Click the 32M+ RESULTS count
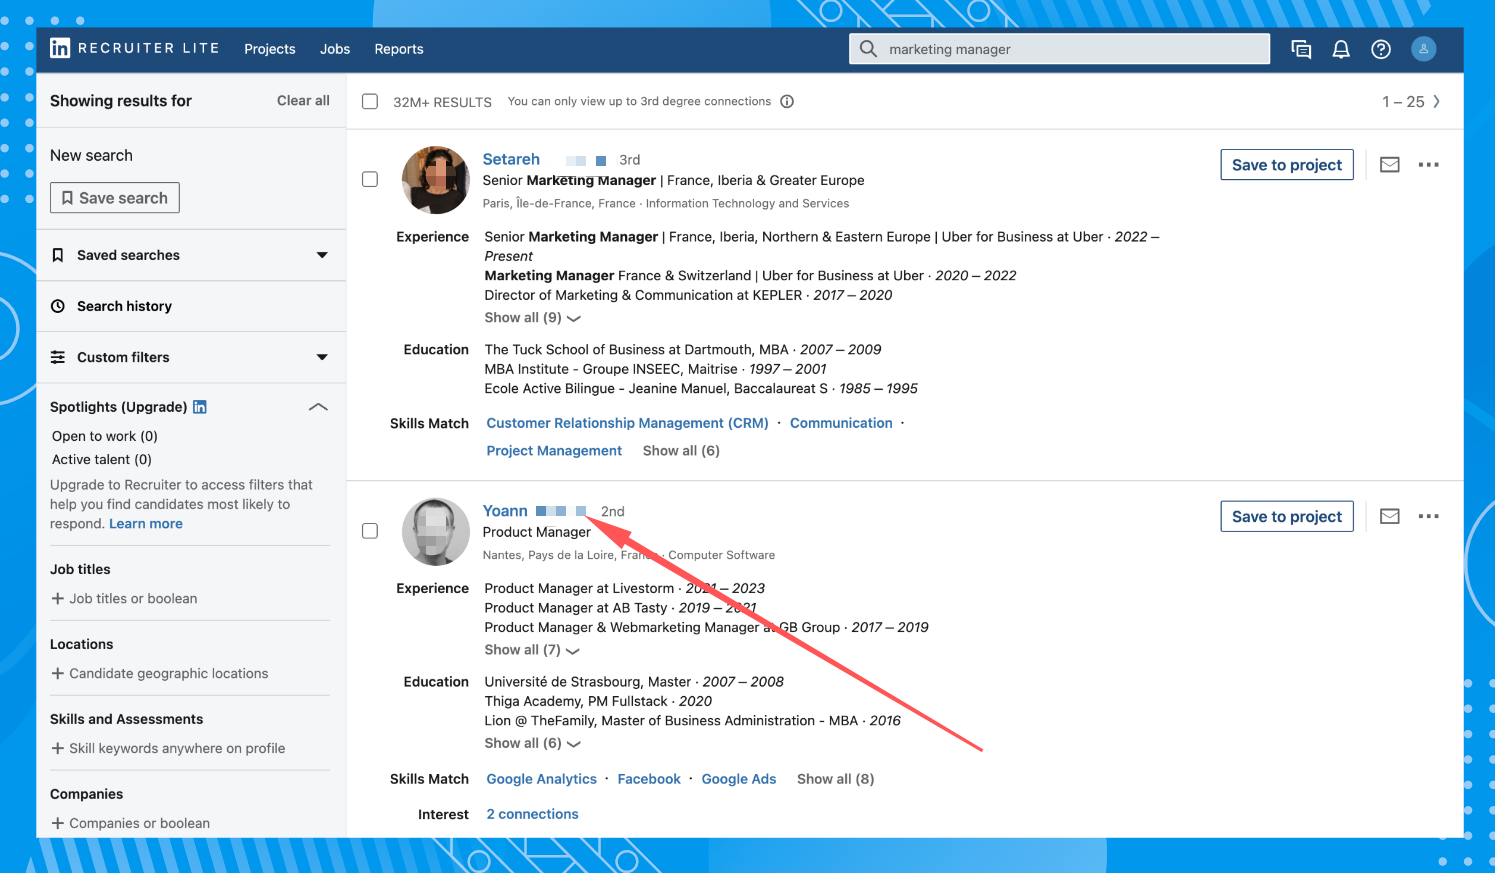Screen dimensions: 1495x873 point(442,102)
